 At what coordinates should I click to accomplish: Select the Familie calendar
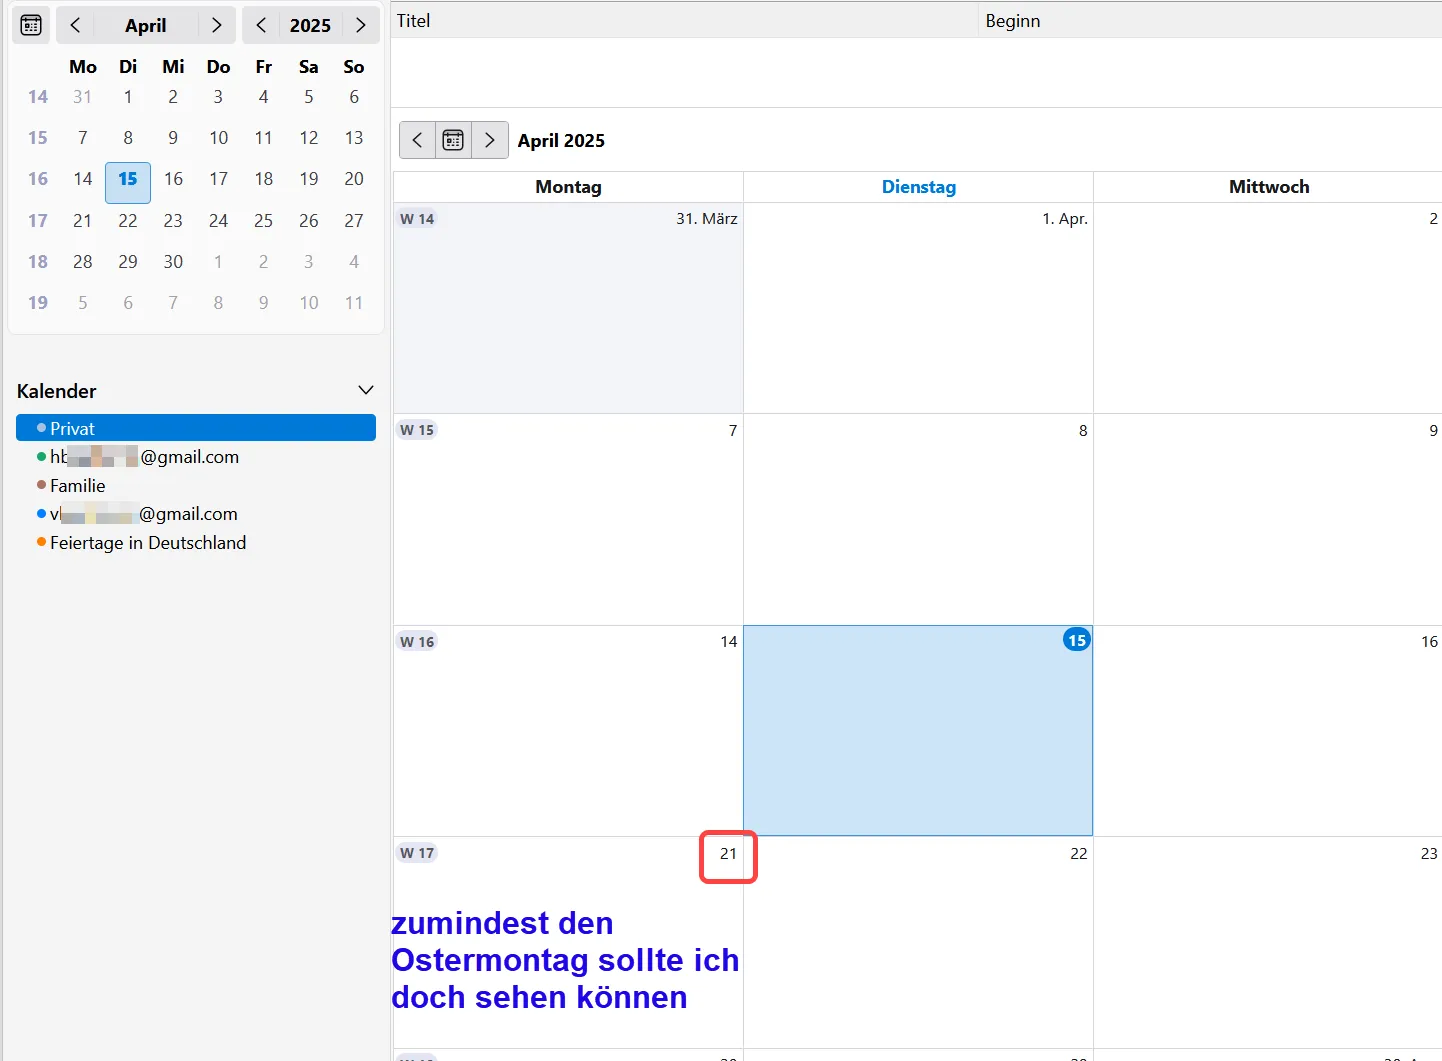196,485
